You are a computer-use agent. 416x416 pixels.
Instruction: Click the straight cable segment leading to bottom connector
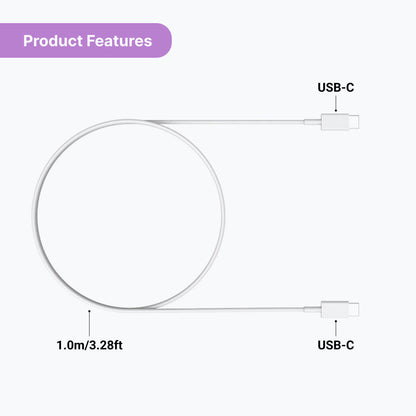pos(230,309)
